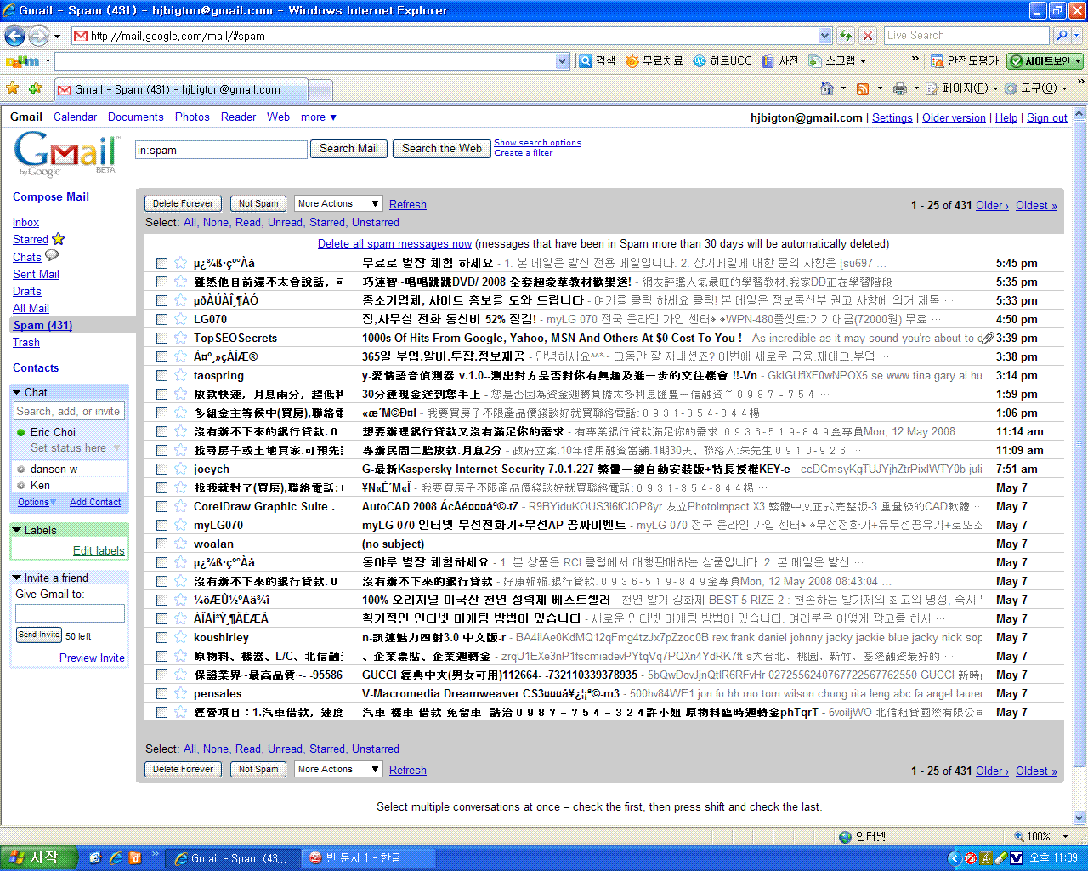
Task: Open the bottom More Actions dropdown
Action: 338,770
